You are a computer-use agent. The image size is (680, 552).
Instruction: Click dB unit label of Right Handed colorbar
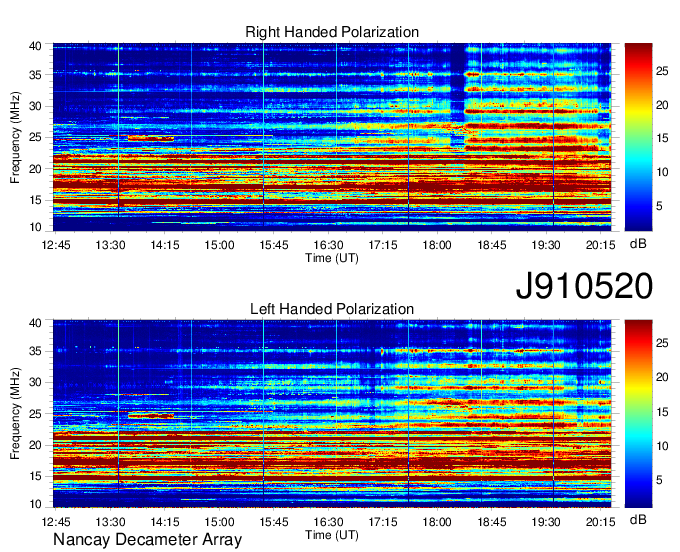coord(638,244)
